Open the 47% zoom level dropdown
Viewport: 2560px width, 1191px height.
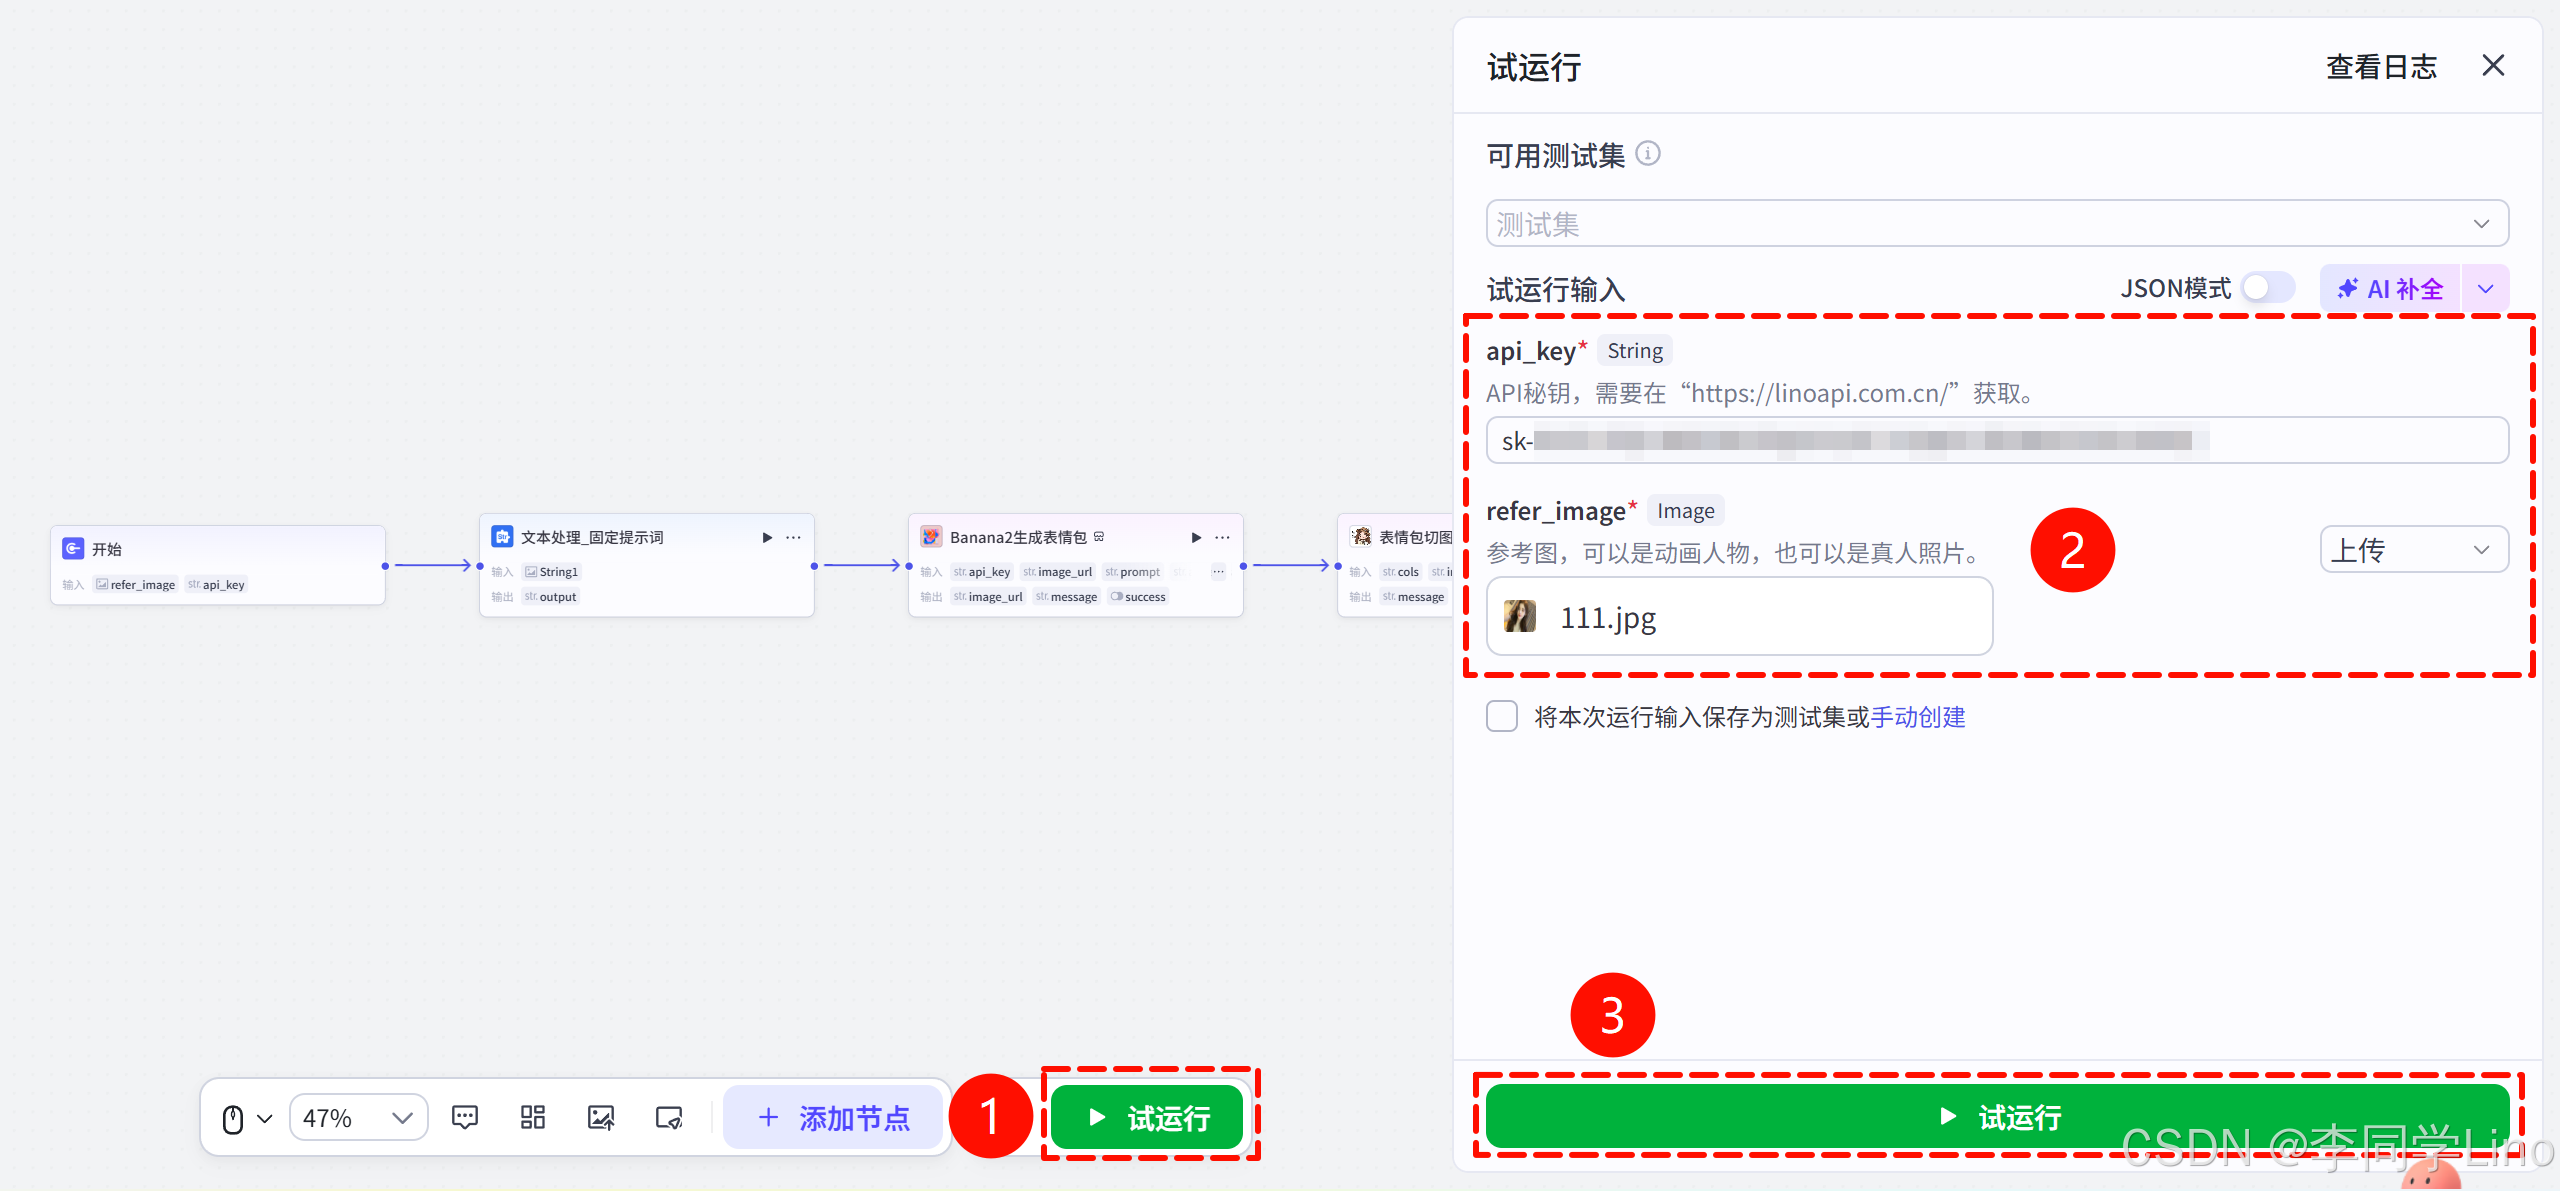click(x=358, y=1117)
